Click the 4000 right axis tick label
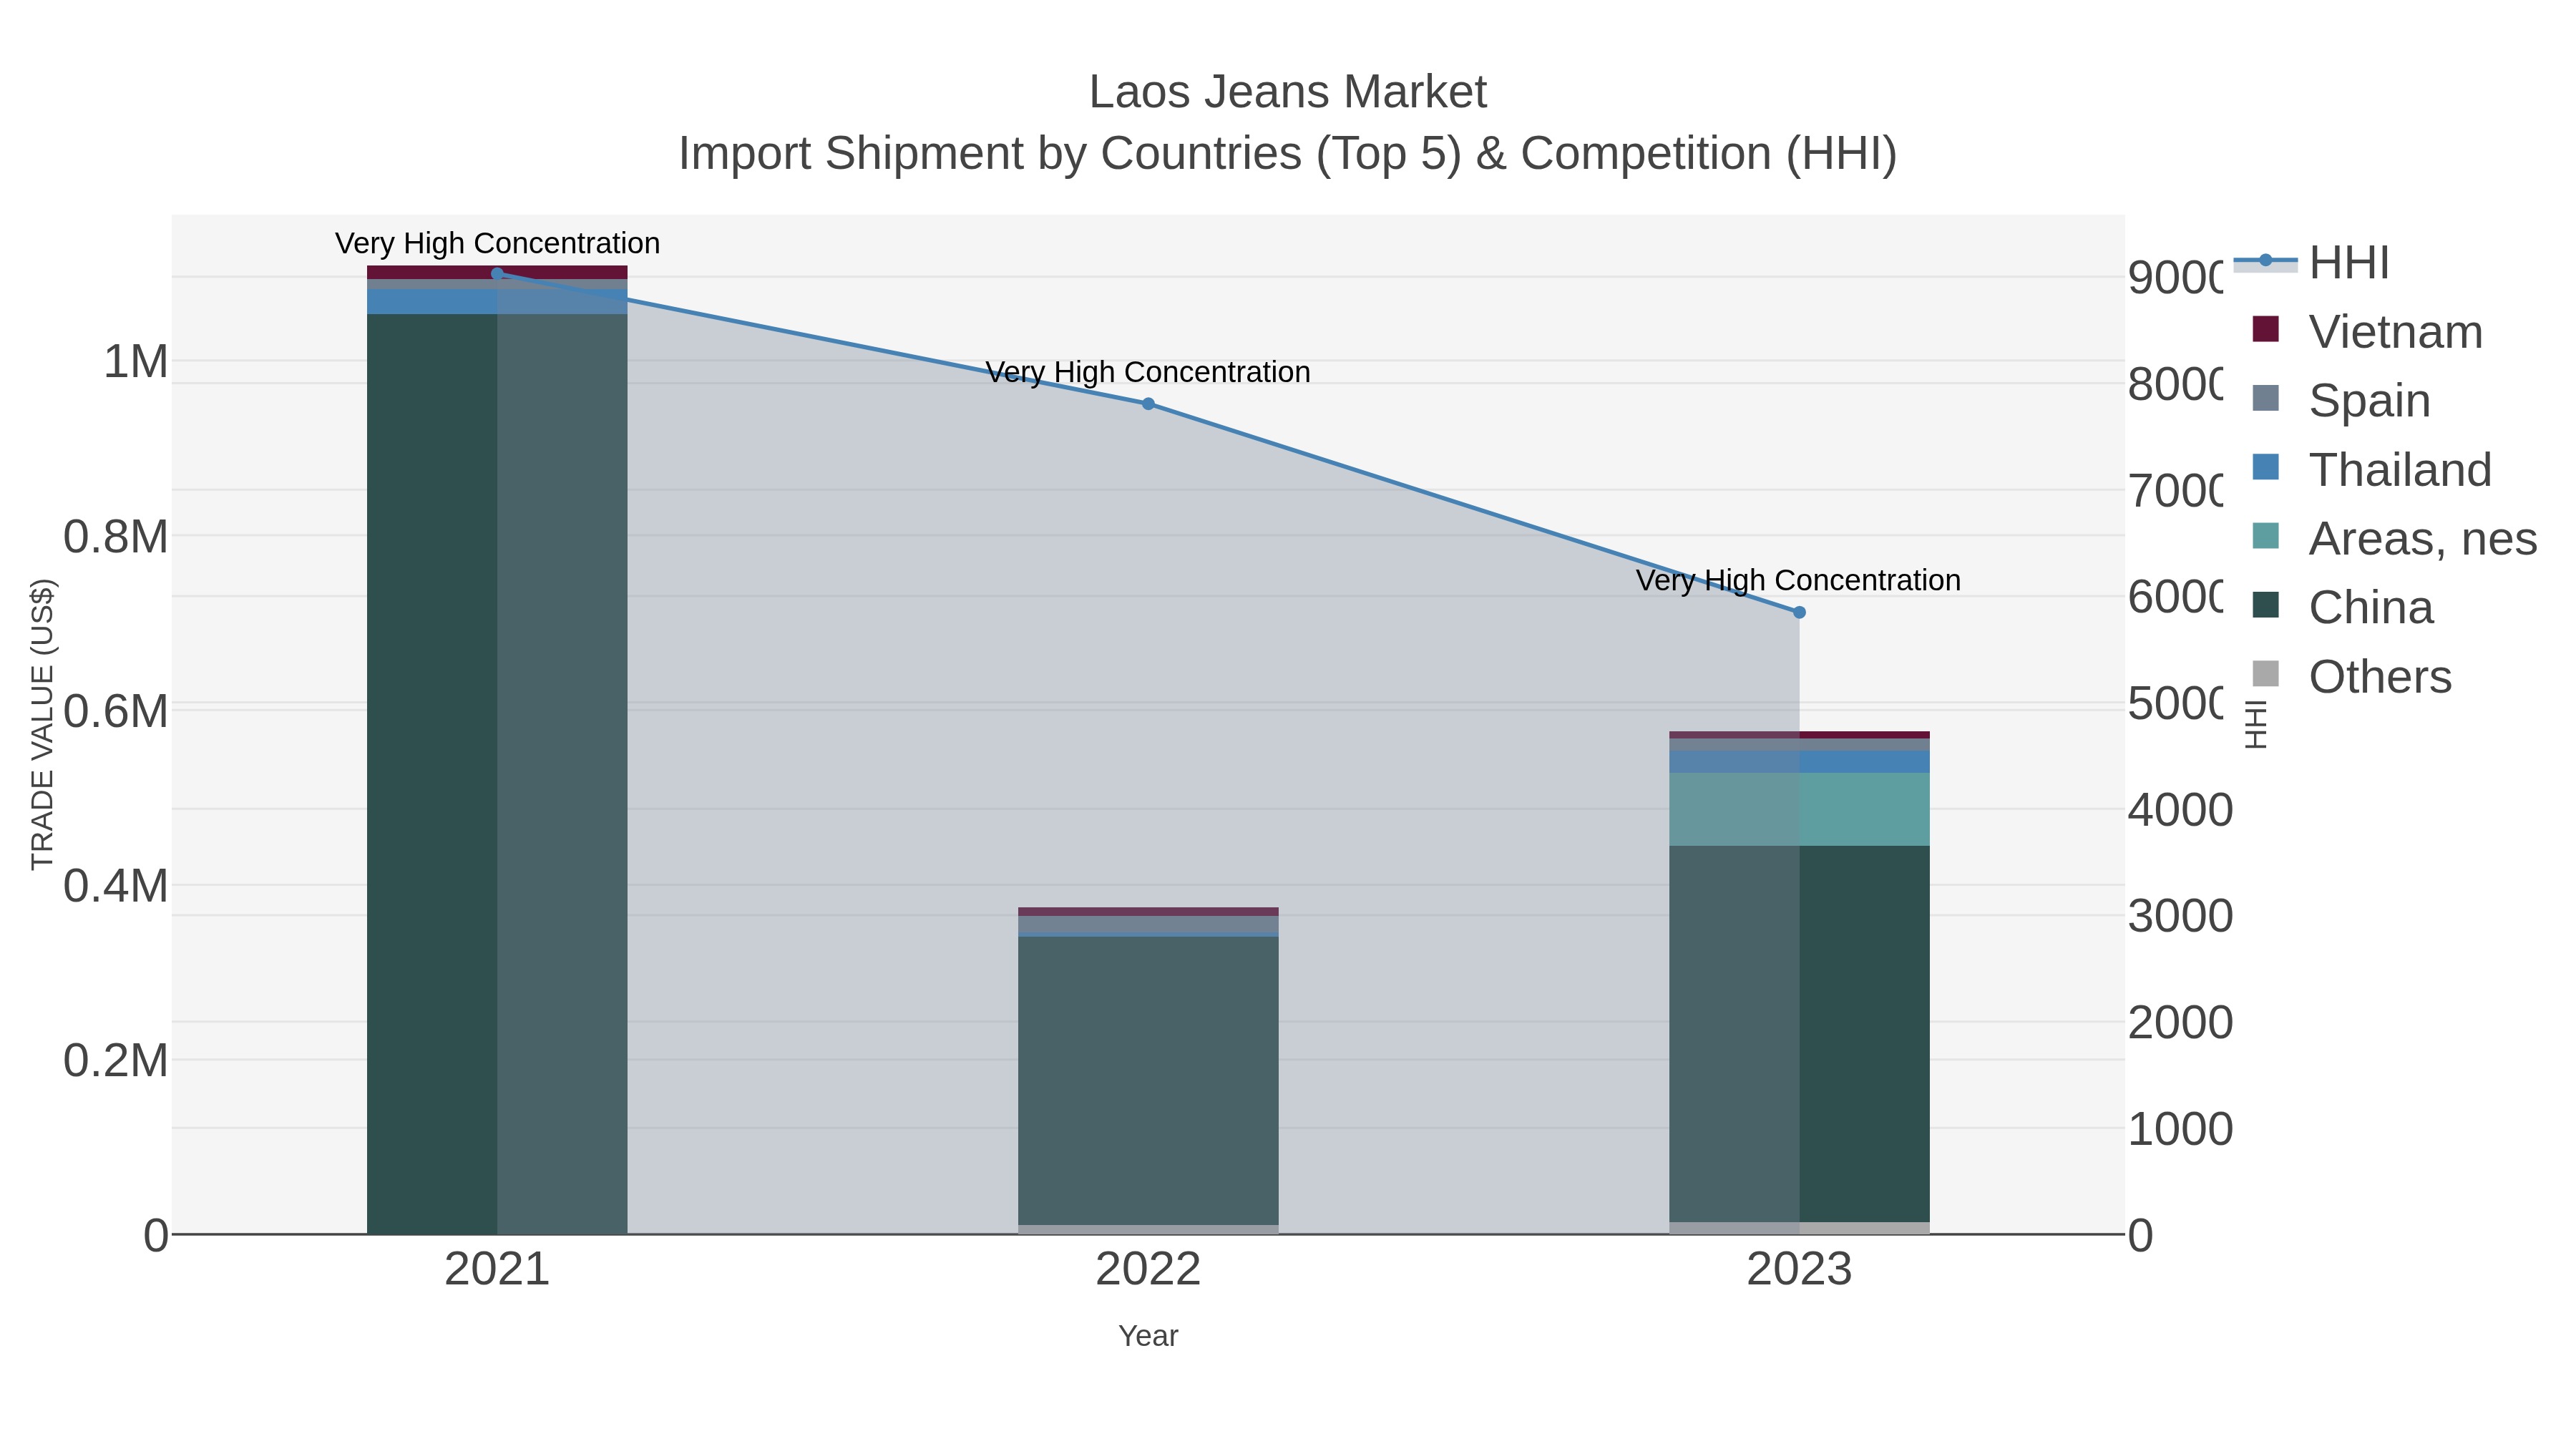The height and width of the screenshot is (1449, 2576). [2180, 810]
